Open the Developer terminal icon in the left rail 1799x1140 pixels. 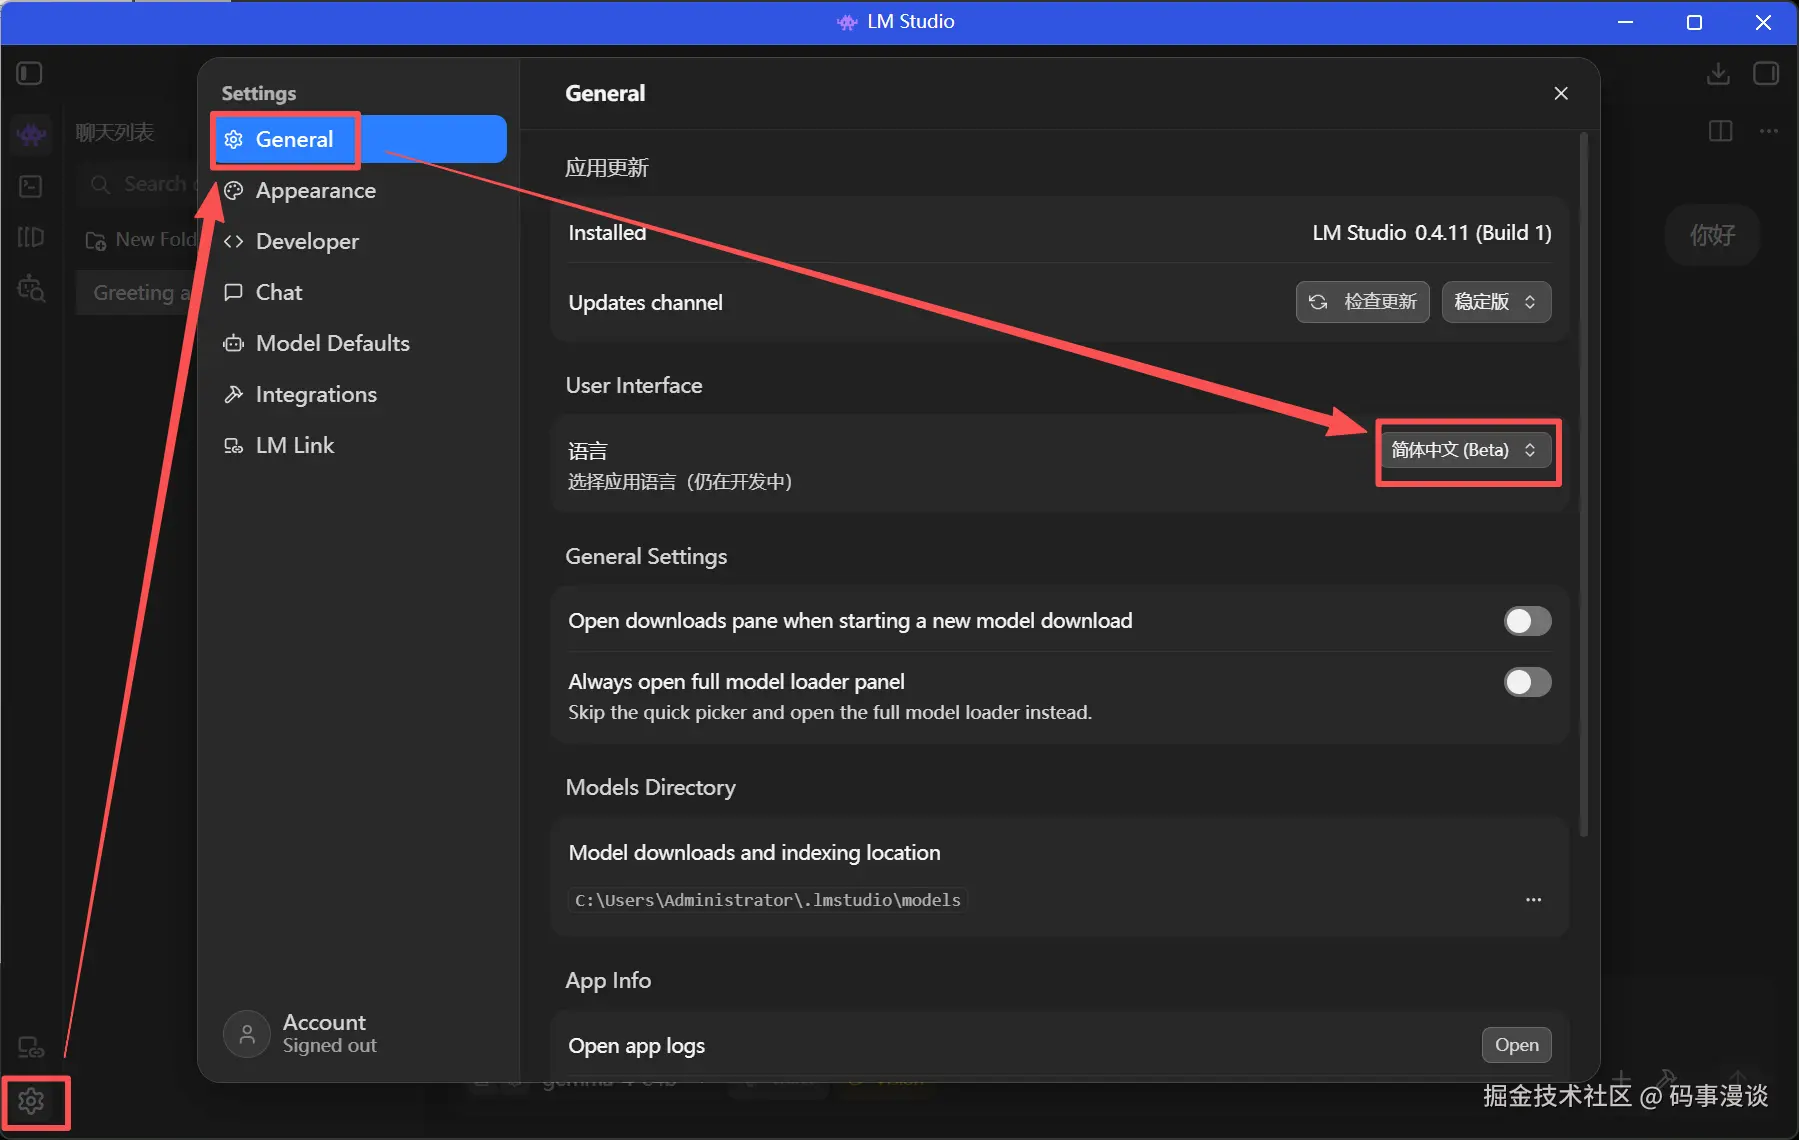tap(31, 186)
